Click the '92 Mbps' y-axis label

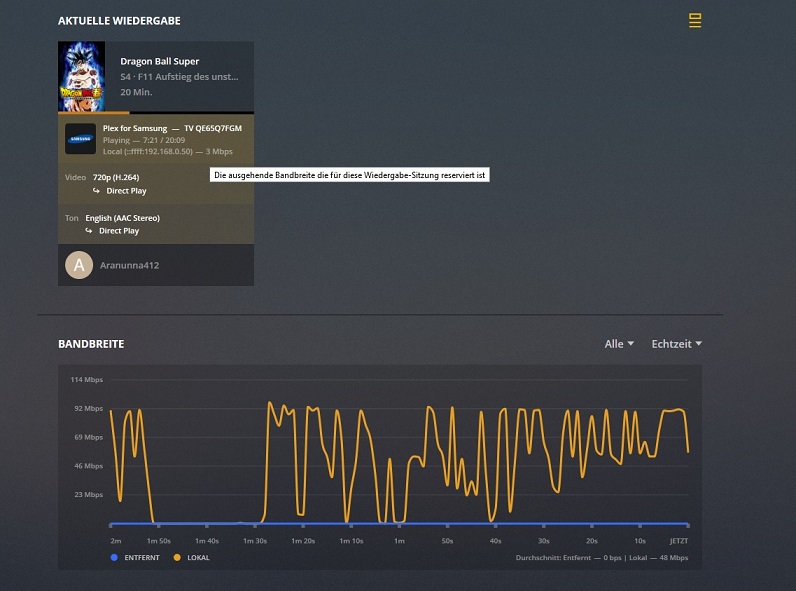(88, 408)
